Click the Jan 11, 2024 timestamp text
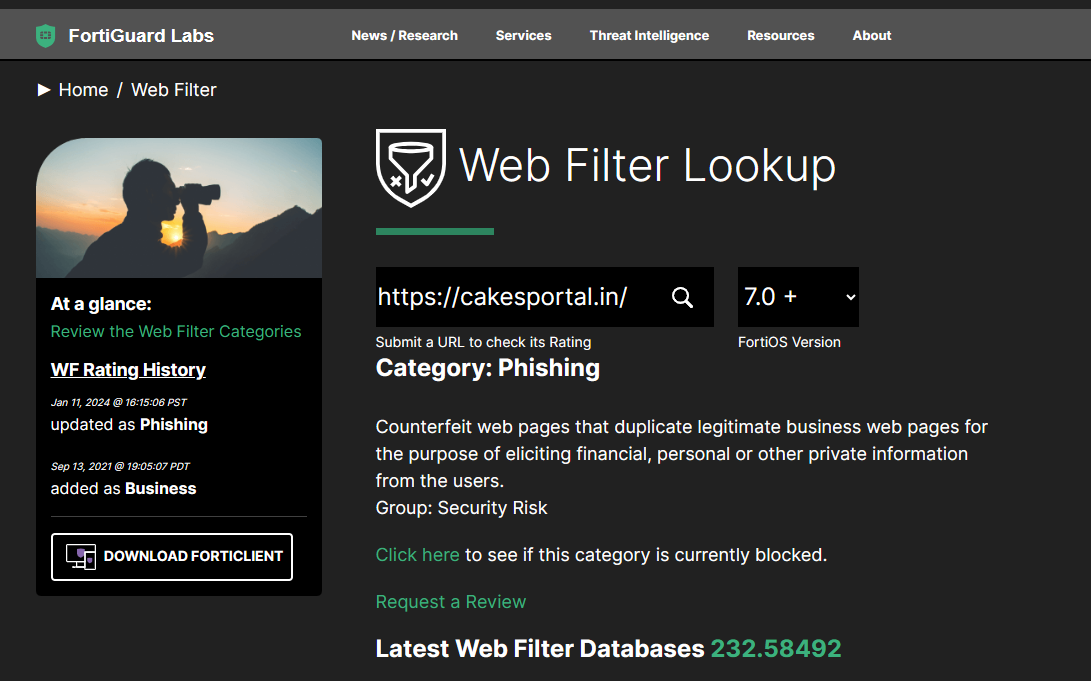Screen dimensions: 1091x681 pos(118,402)
